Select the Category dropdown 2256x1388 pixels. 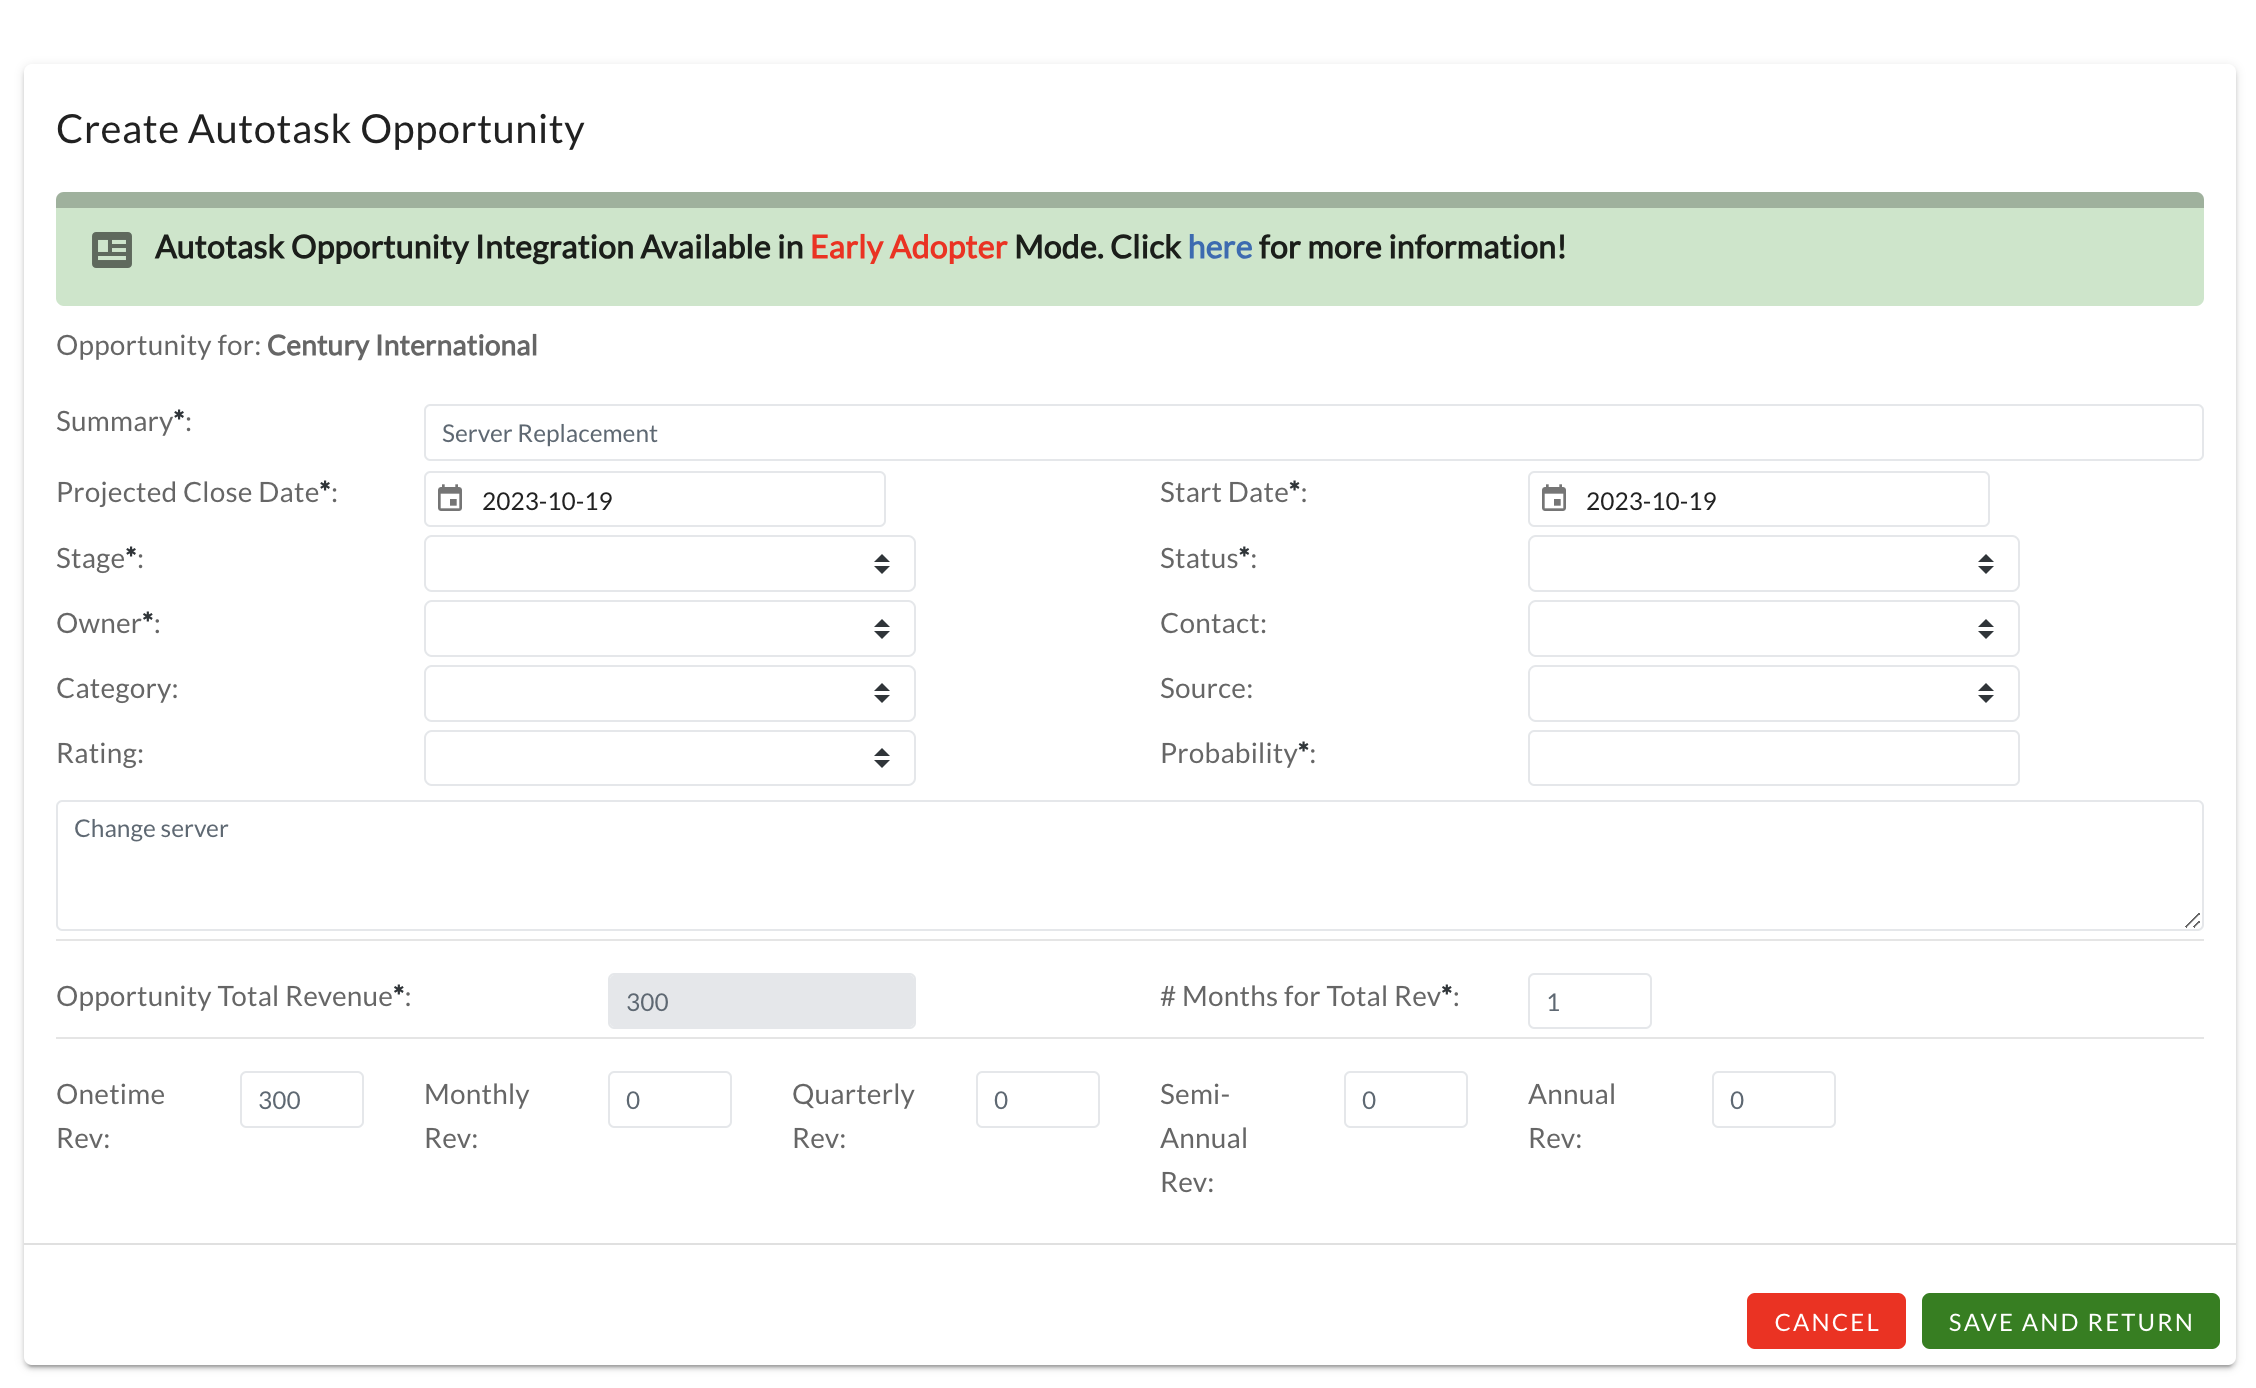pyautogui.click(x=669, y=694)
